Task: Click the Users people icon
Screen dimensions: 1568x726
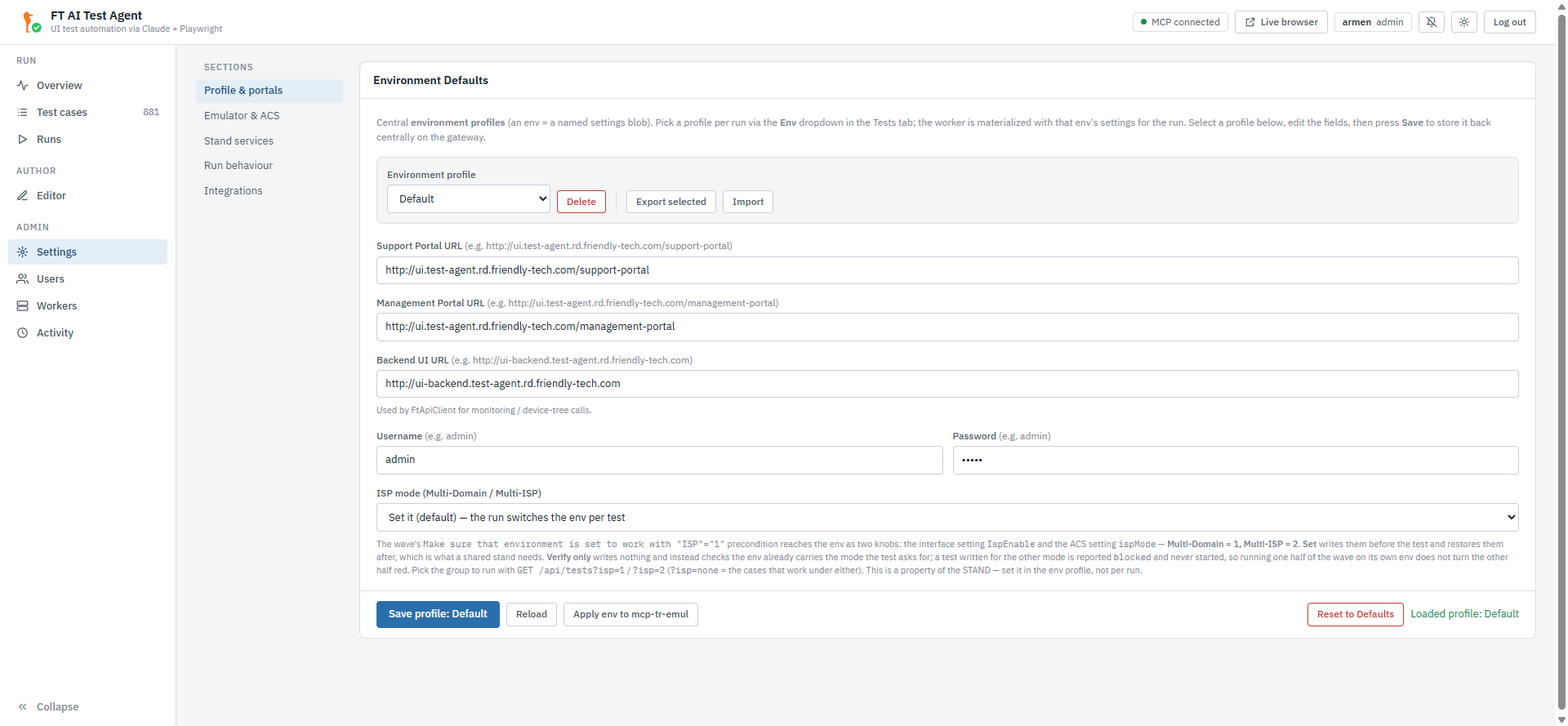Action: [22, 279]
